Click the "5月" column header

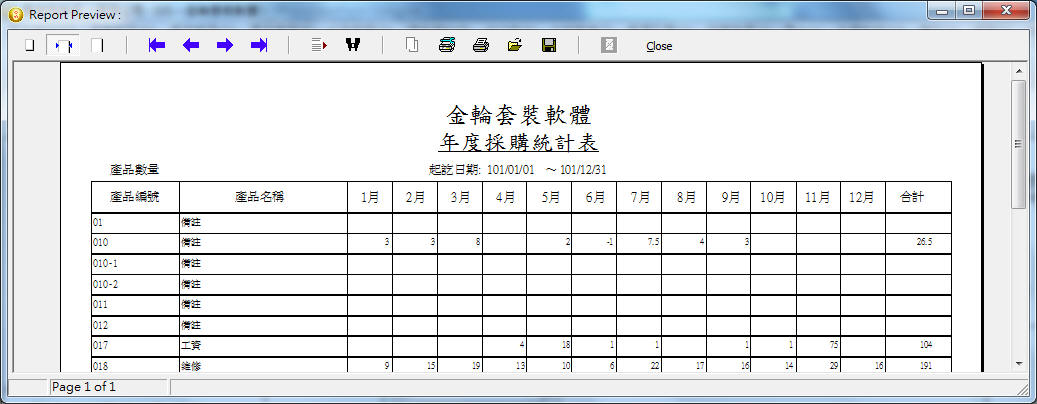point(550,197)
